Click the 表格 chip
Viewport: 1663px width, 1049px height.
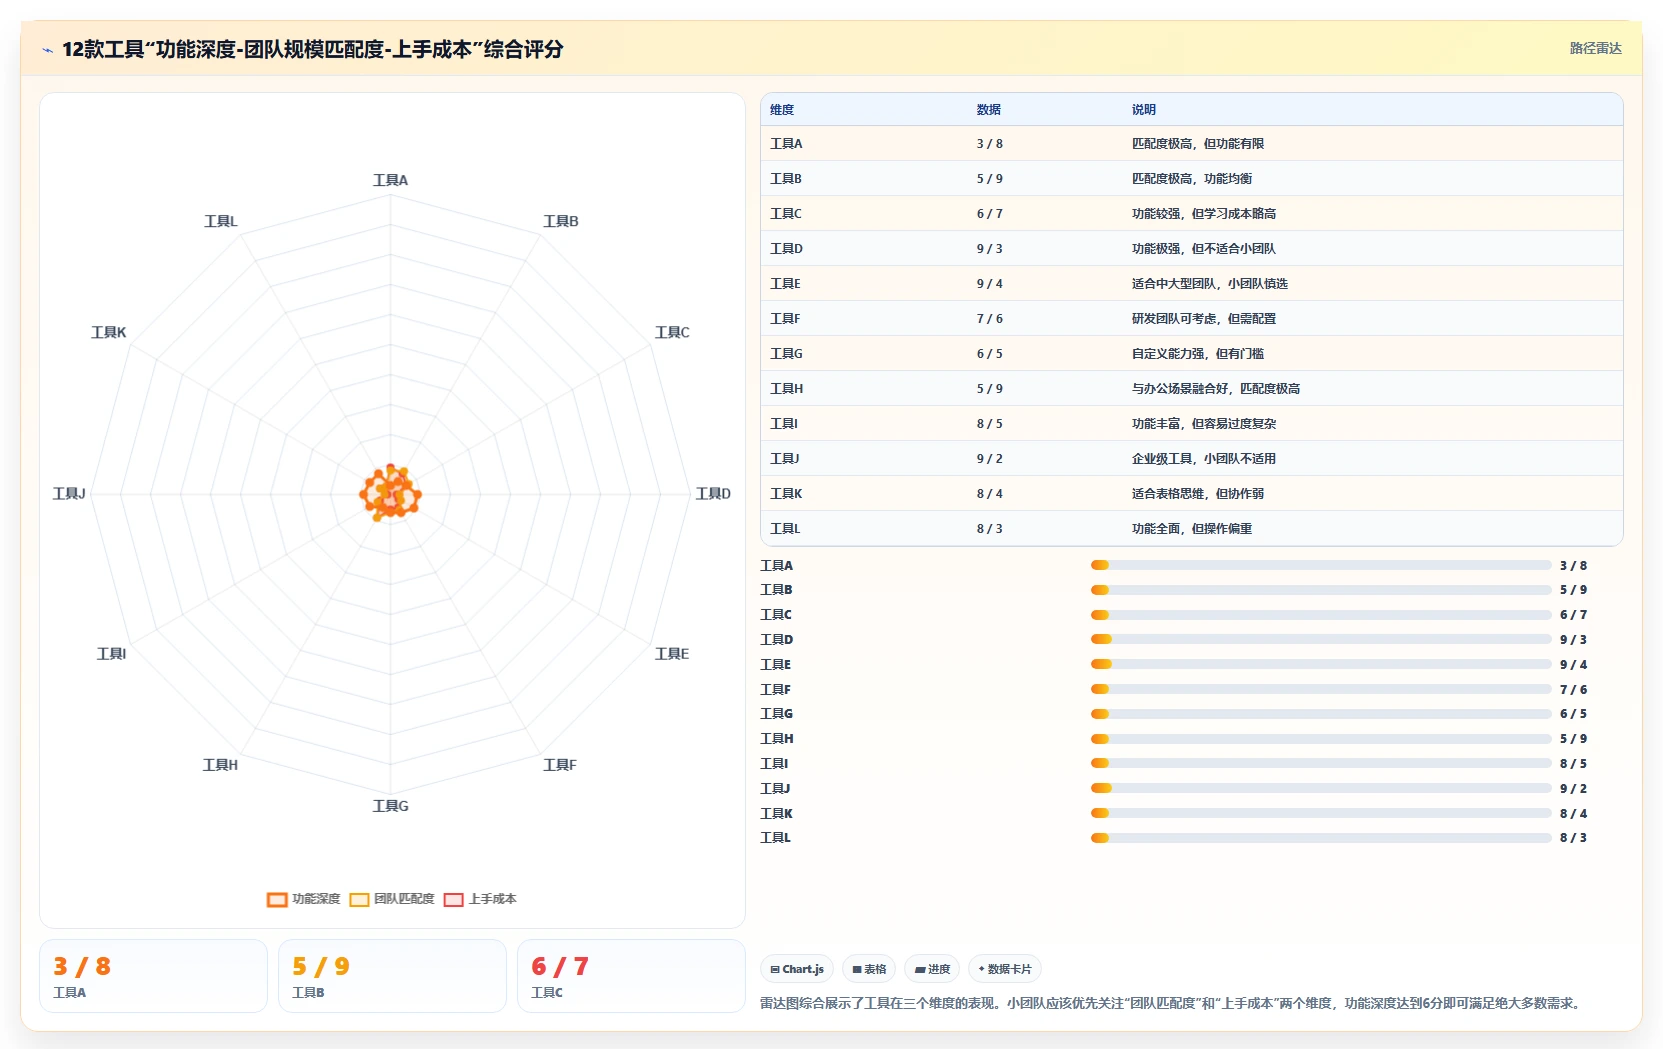[x=869, y=969]
